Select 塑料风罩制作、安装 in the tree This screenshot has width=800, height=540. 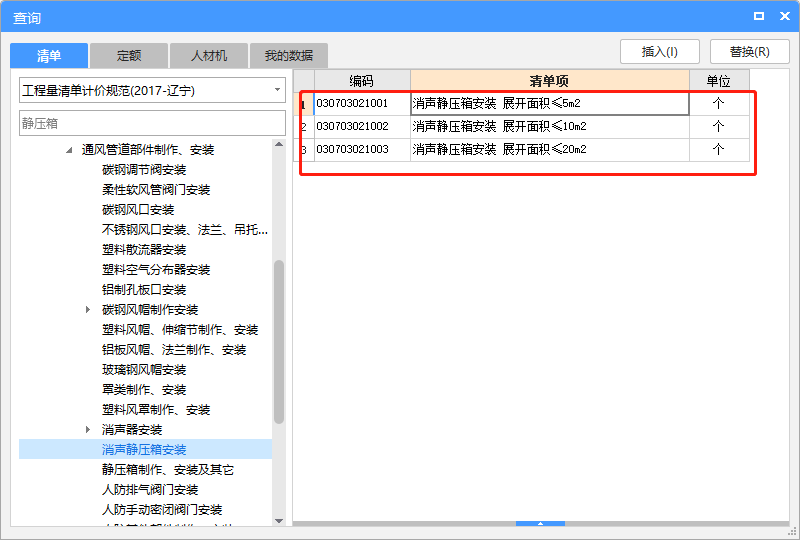click(156, 410)
